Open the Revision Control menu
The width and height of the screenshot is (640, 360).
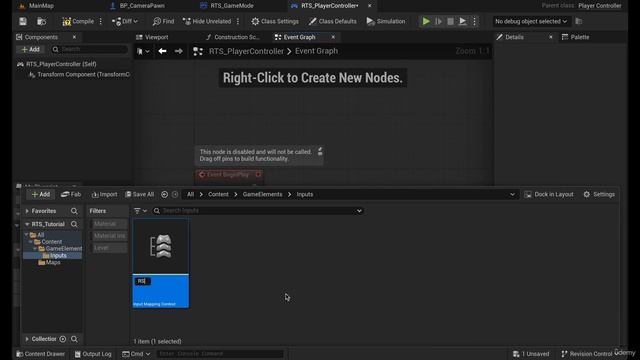coord(586,354)
